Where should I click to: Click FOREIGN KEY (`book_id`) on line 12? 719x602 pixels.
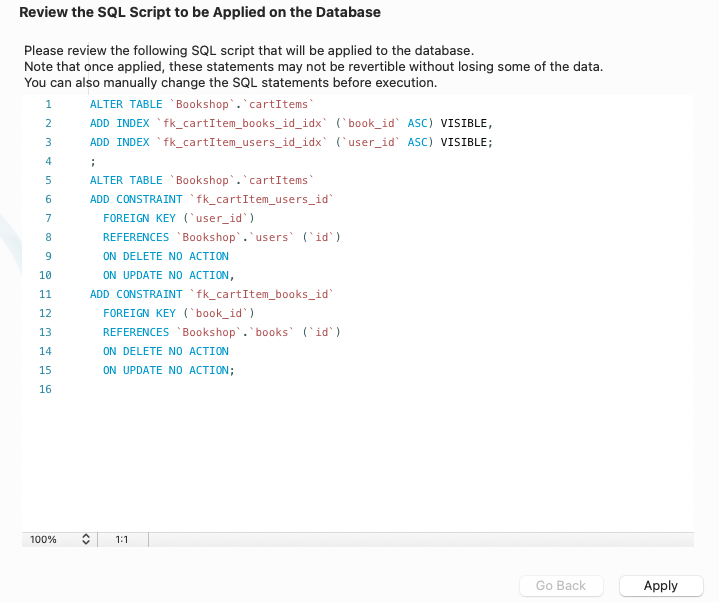click(178, 313)
